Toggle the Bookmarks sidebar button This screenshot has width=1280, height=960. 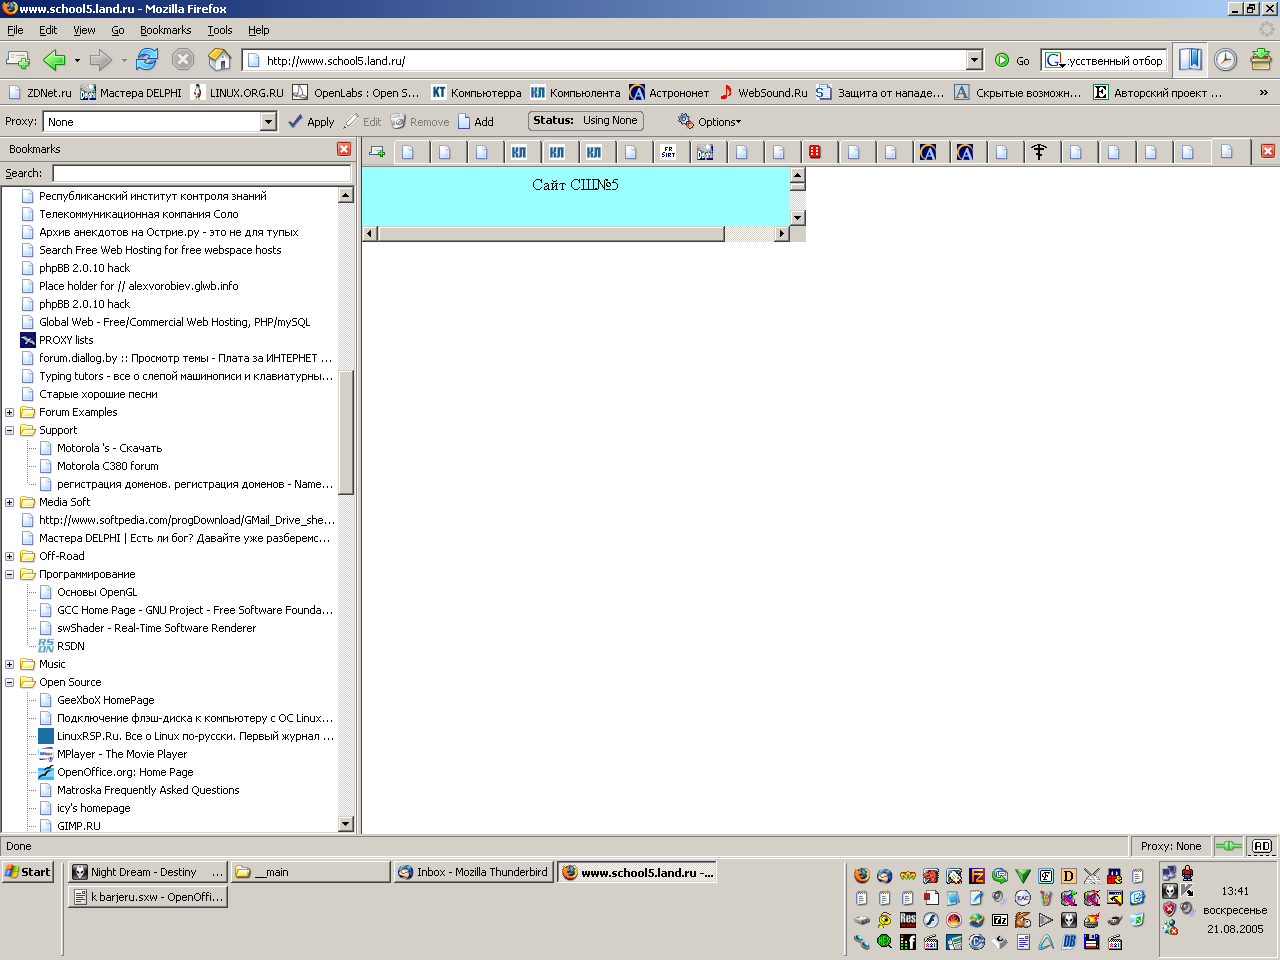[1189, 60]
